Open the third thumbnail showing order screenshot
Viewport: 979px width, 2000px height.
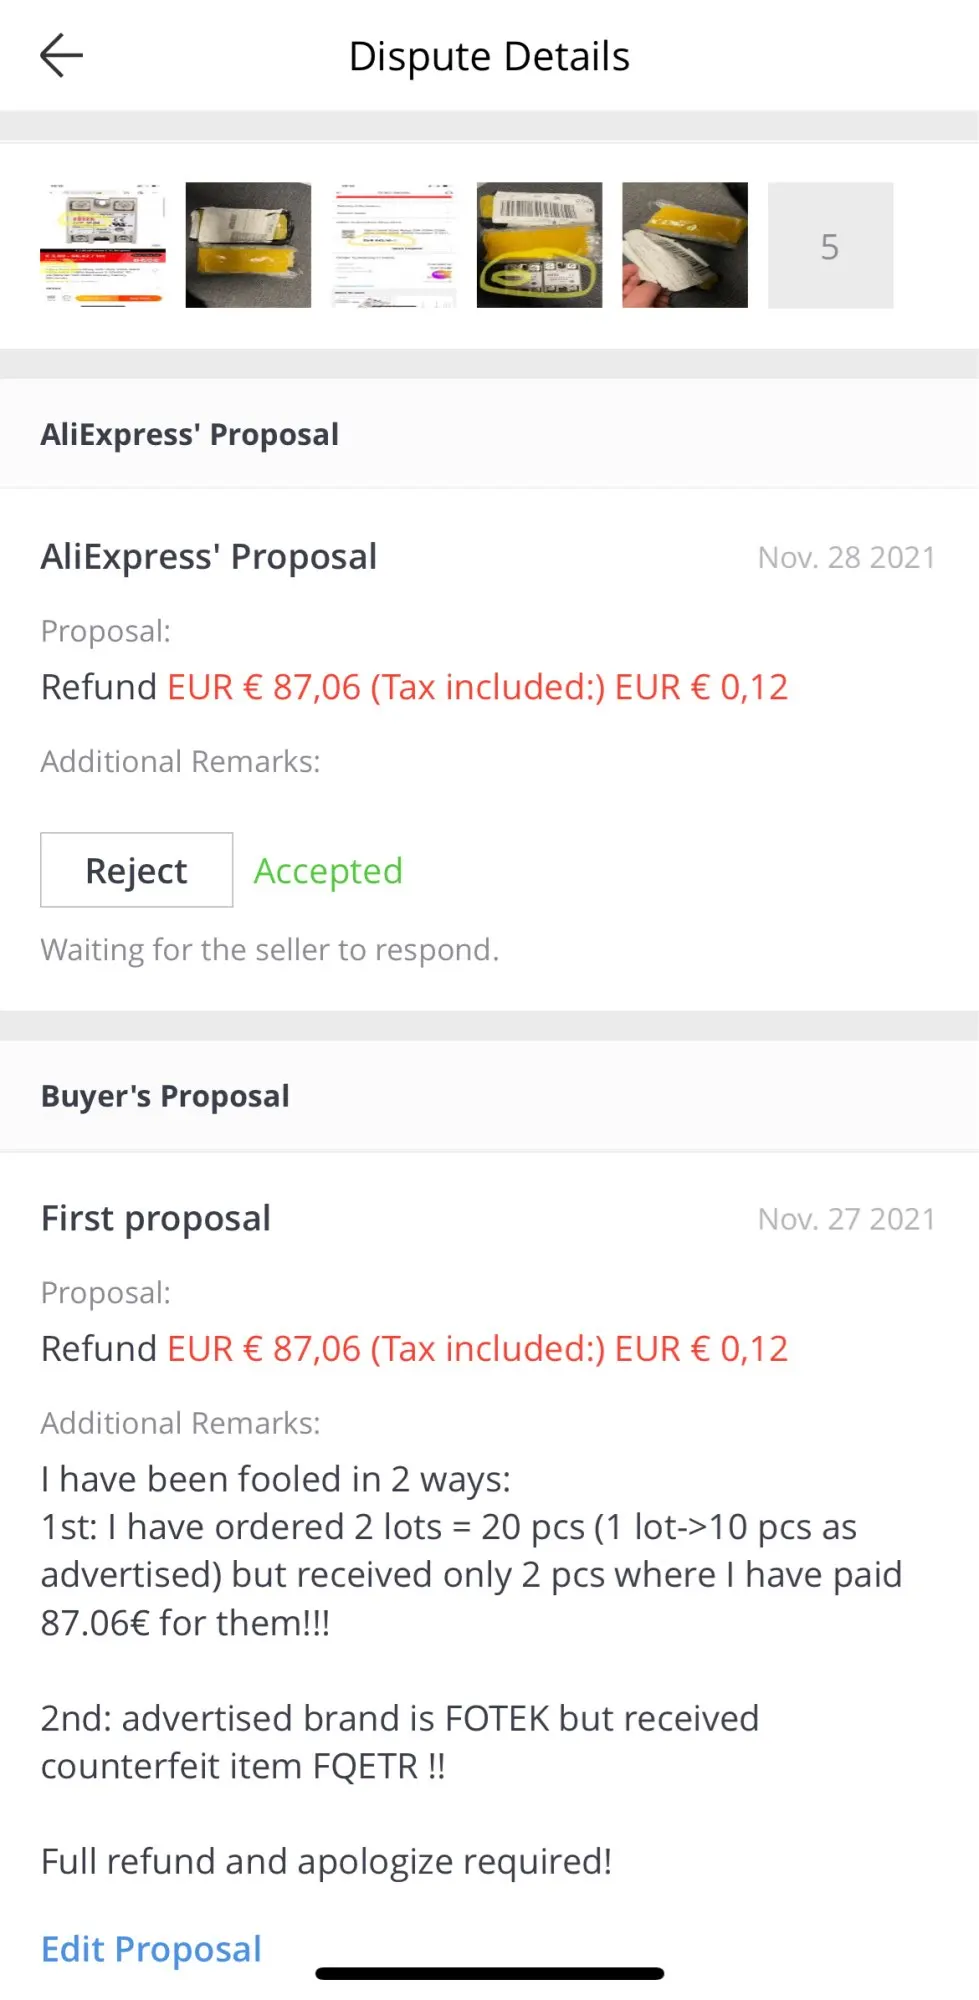394,245
